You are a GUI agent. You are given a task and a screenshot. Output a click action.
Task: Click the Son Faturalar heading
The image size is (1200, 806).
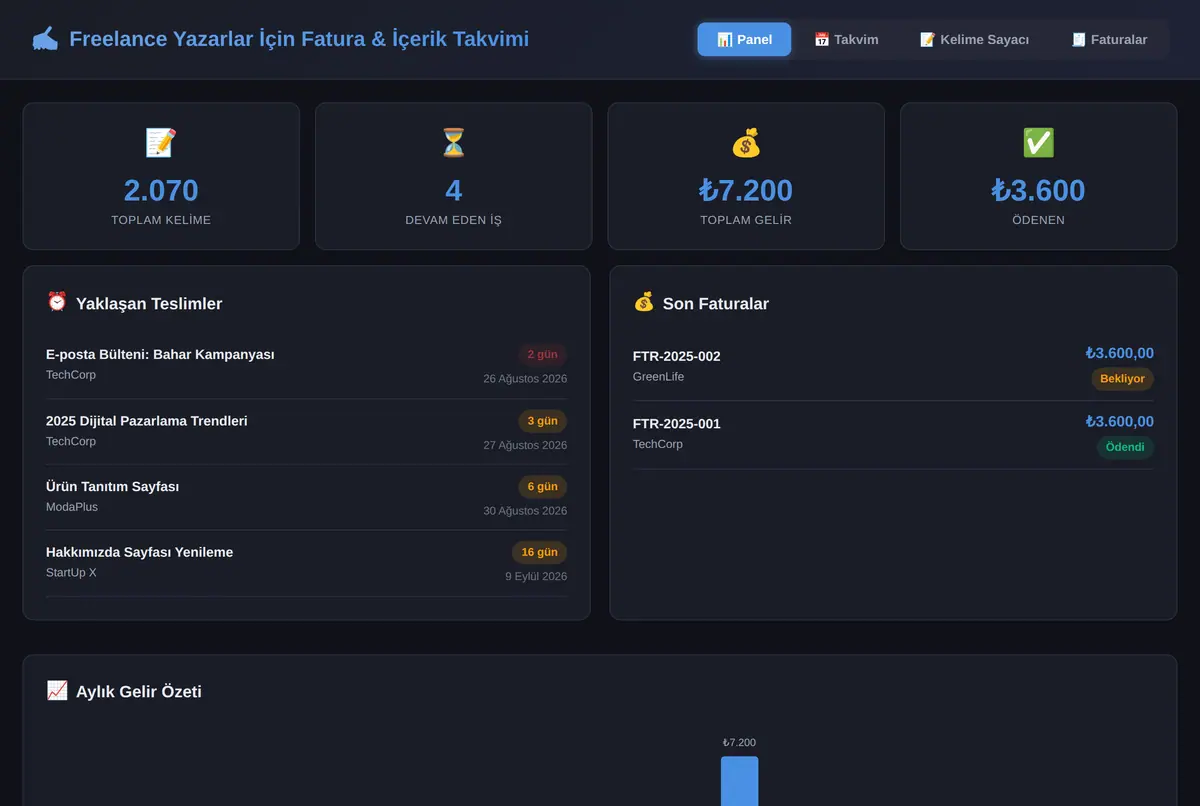click(x=716, y=304)
